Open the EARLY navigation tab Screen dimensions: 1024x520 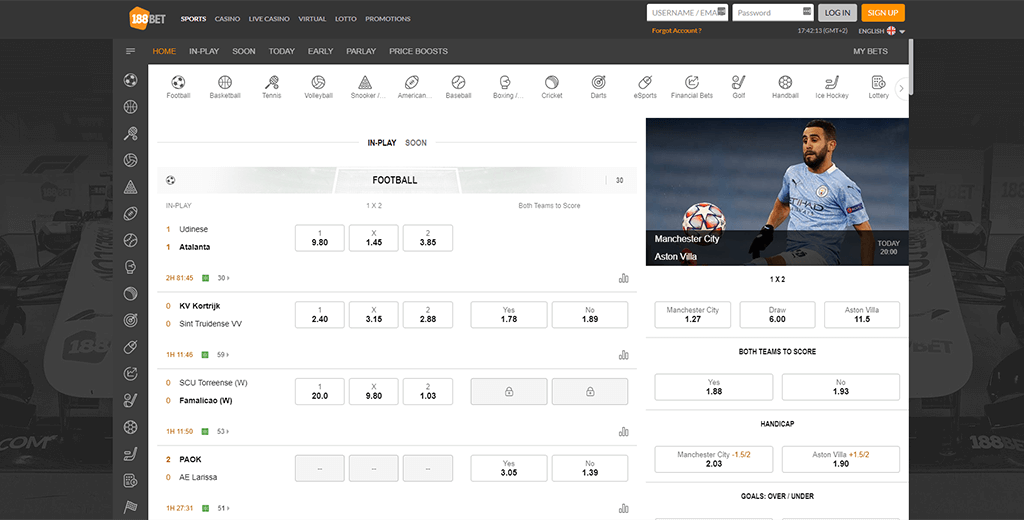[x=321, y=51]
